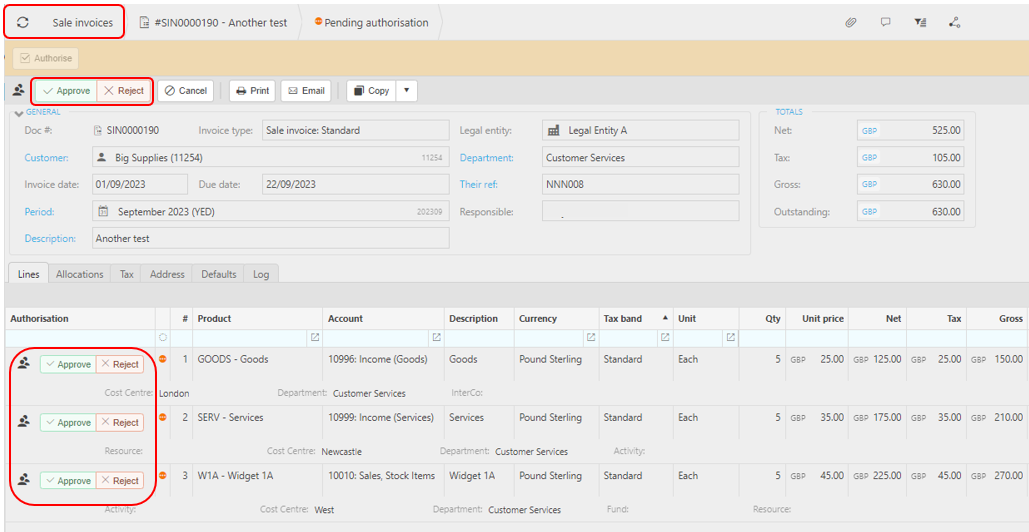Click the Description field with Another test

(270, 238)
